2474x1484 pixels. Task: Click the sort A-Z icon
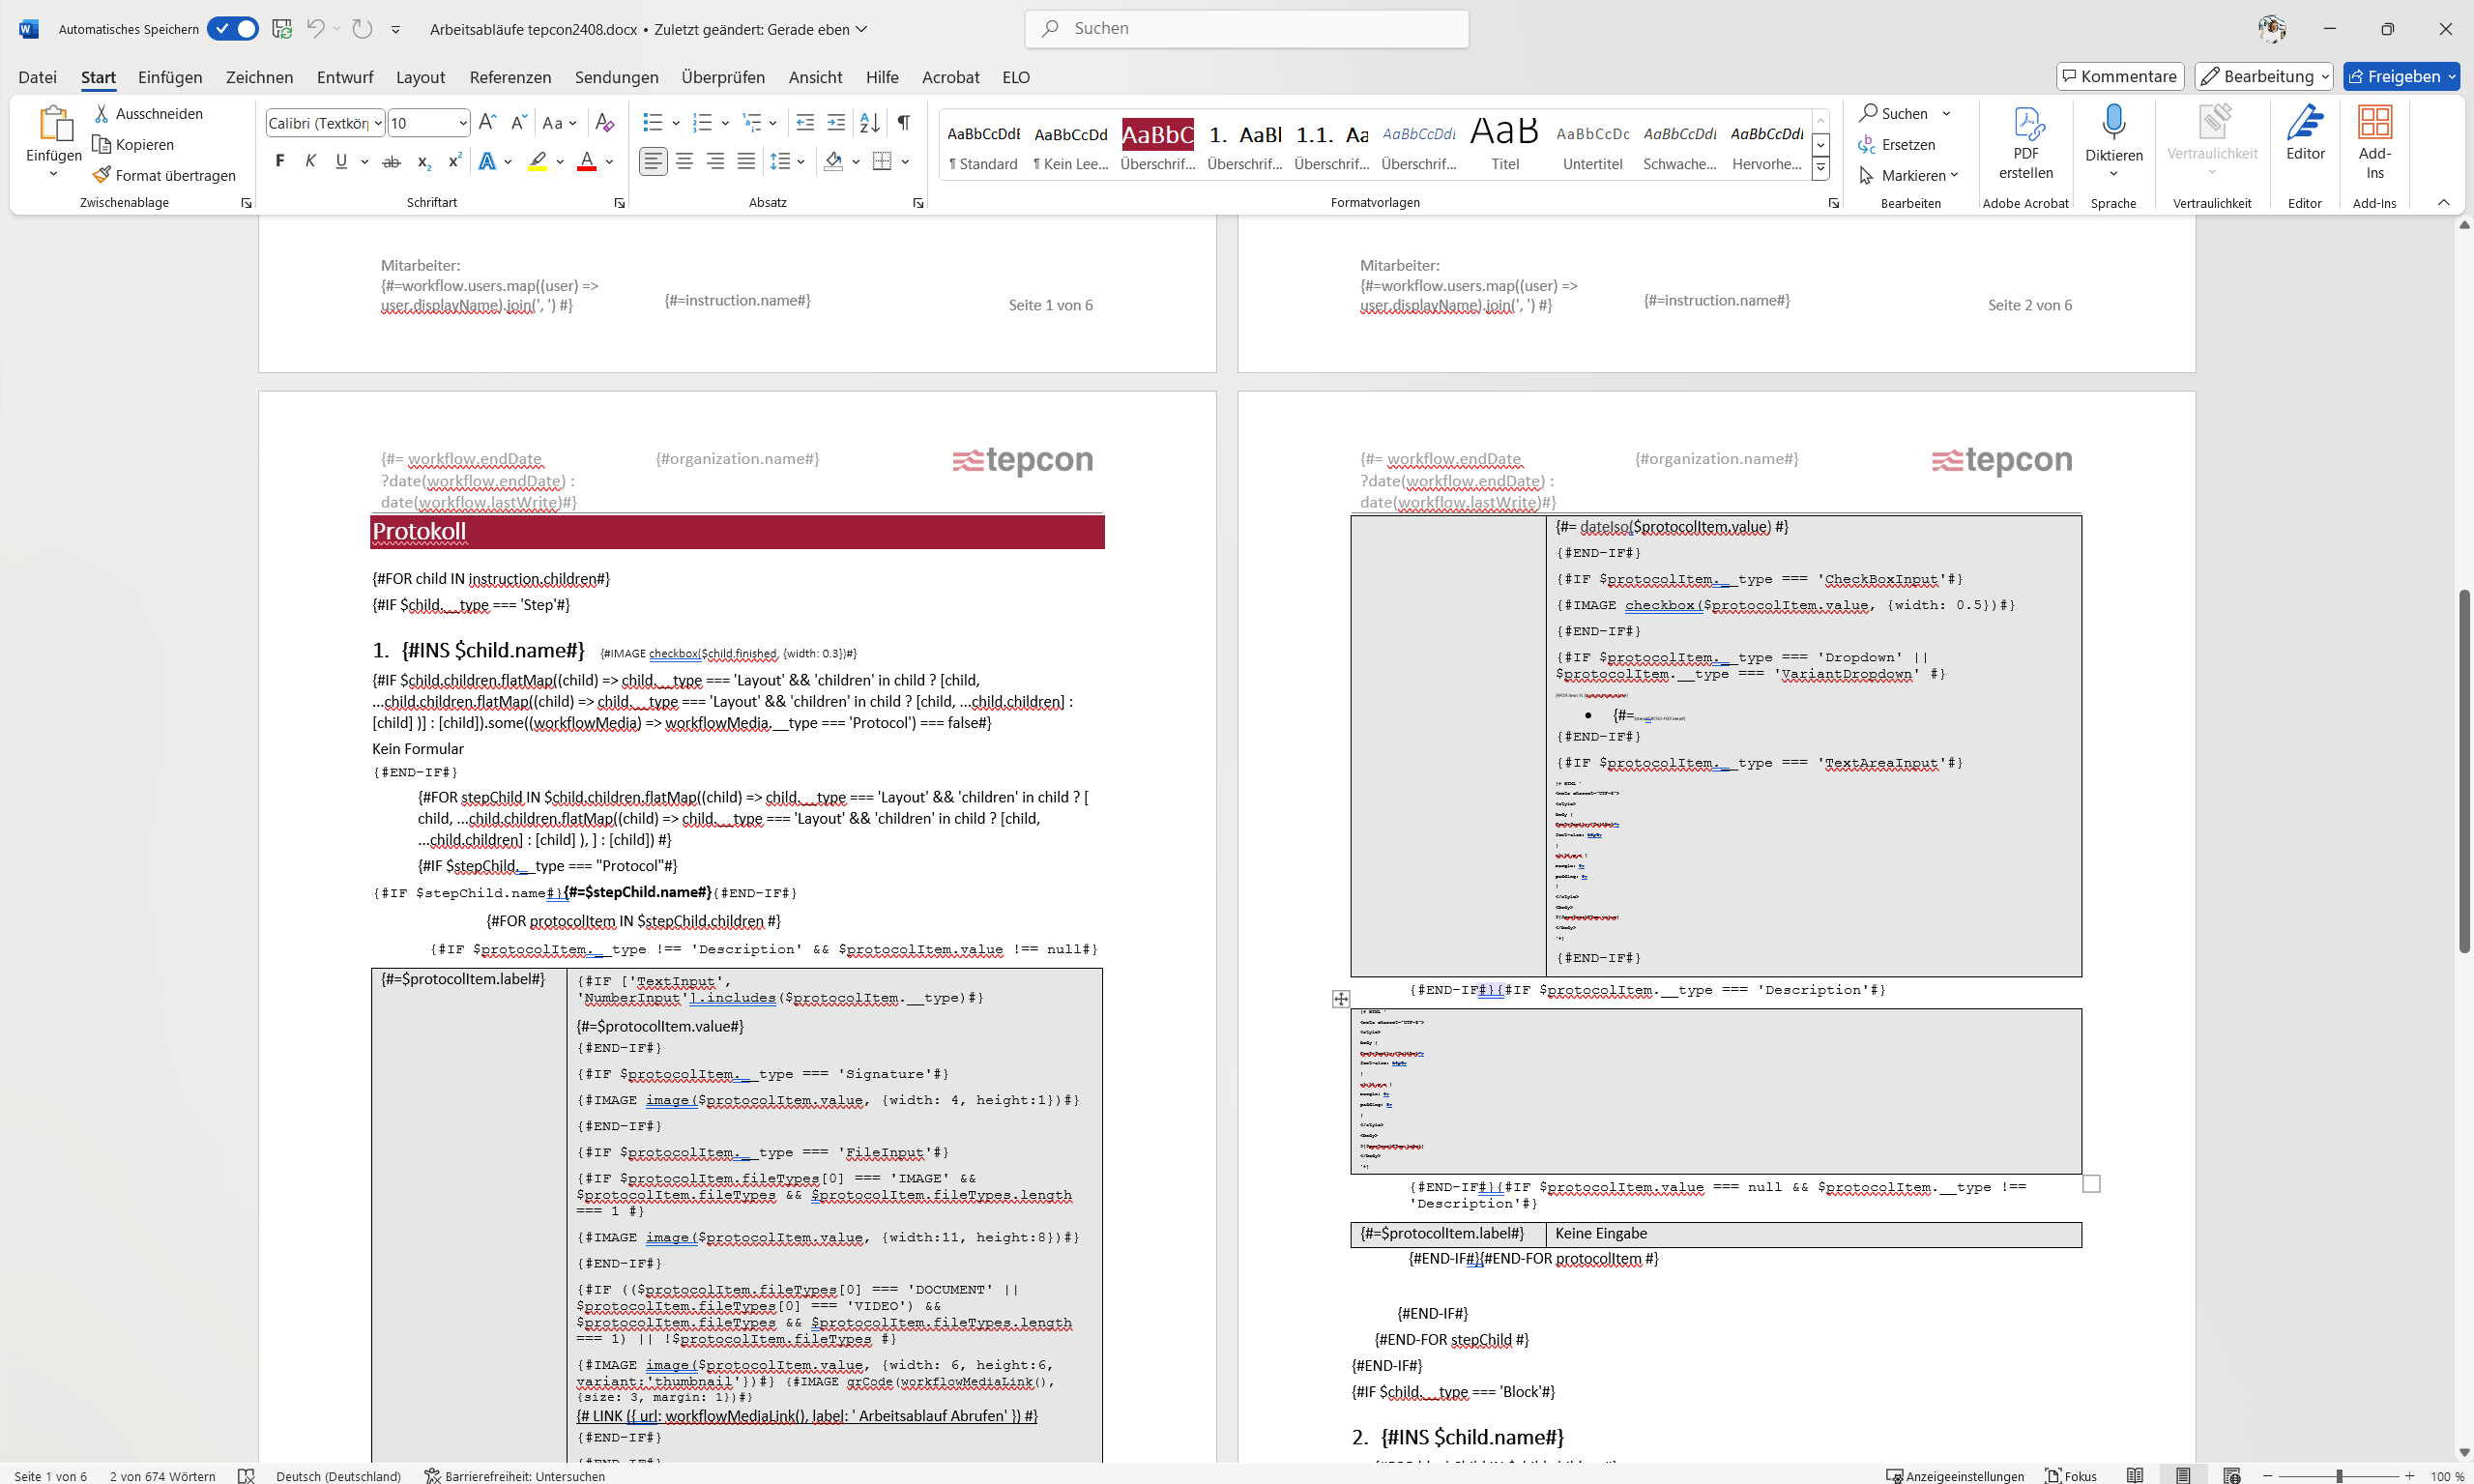pyautogui.click(x=869, y=123)
